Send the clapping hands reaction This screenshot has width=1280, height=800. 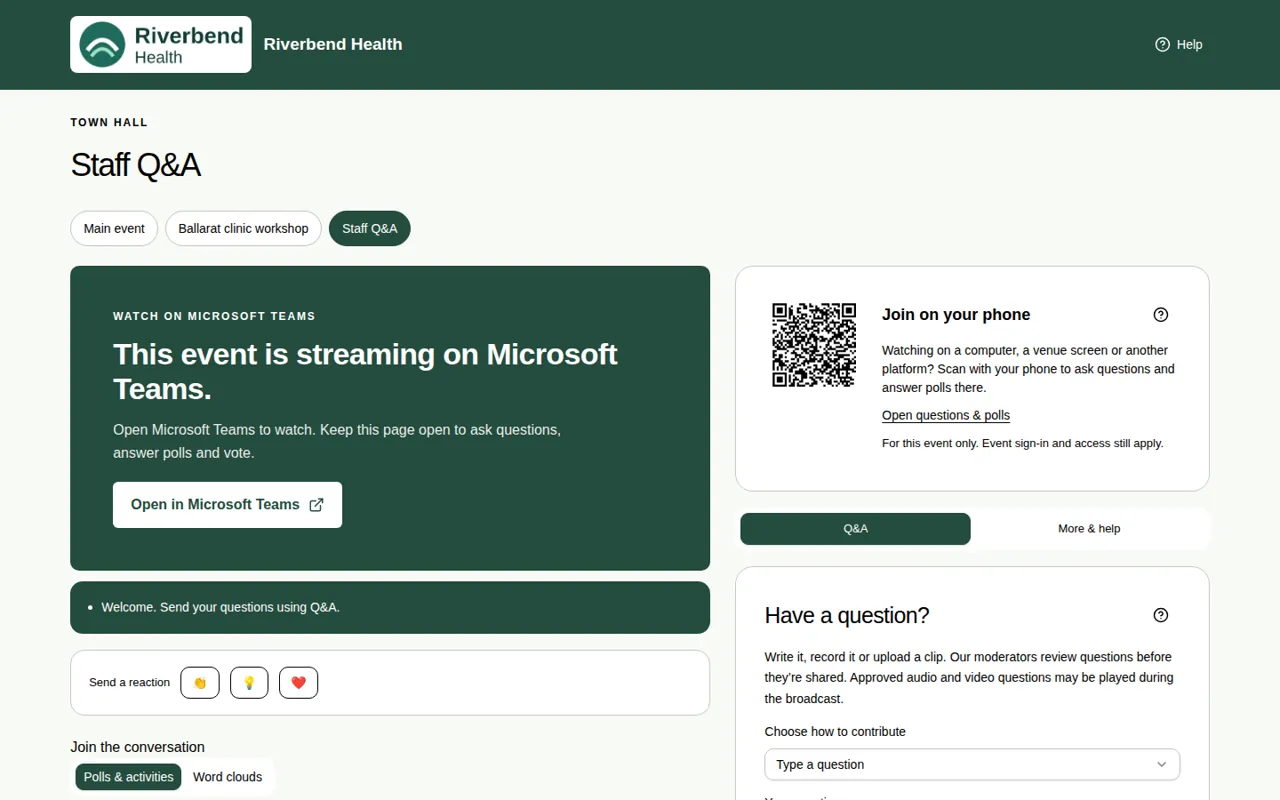200,683
